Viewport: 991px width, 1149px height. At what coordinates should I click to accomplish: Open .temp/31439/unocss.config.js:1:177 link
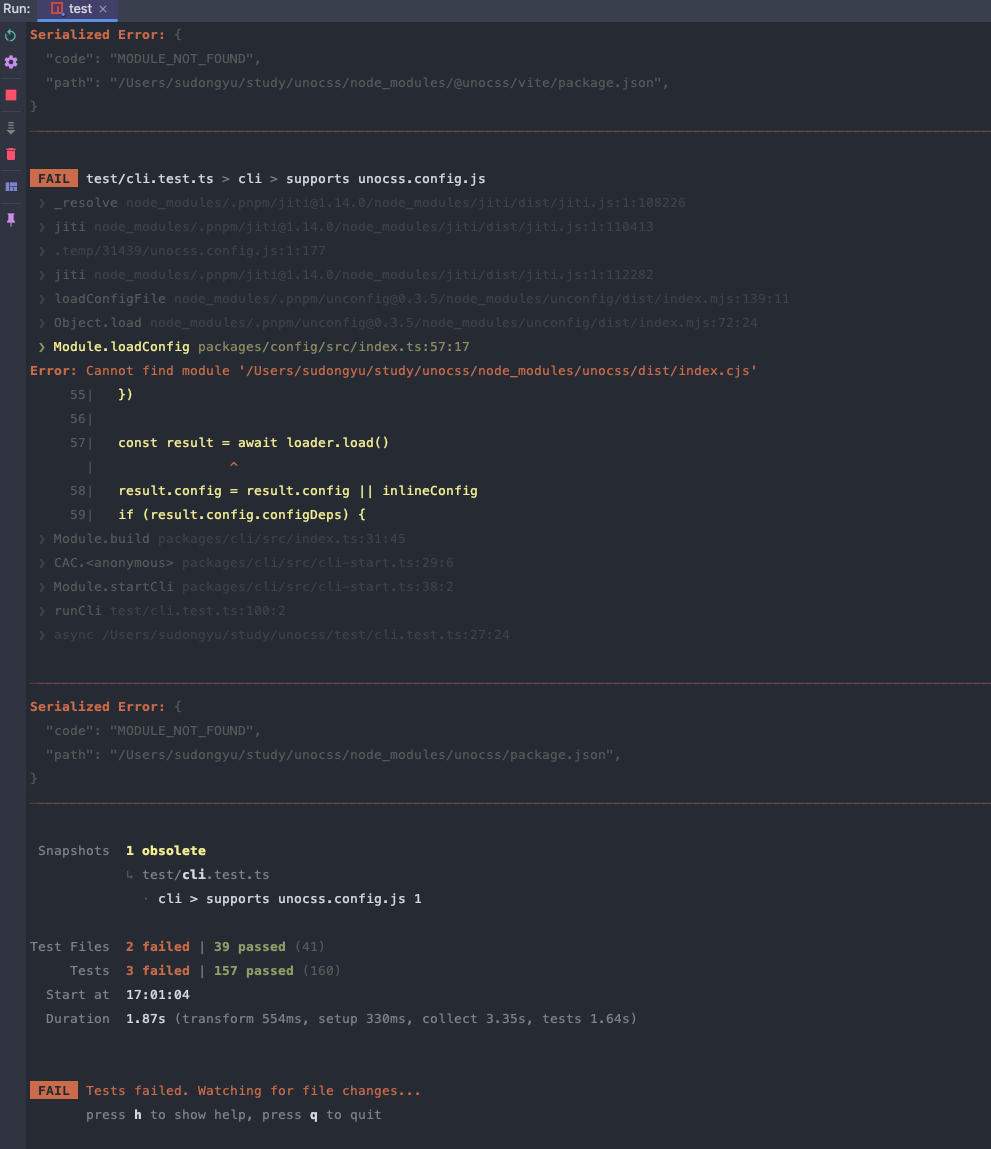point(189,251)
